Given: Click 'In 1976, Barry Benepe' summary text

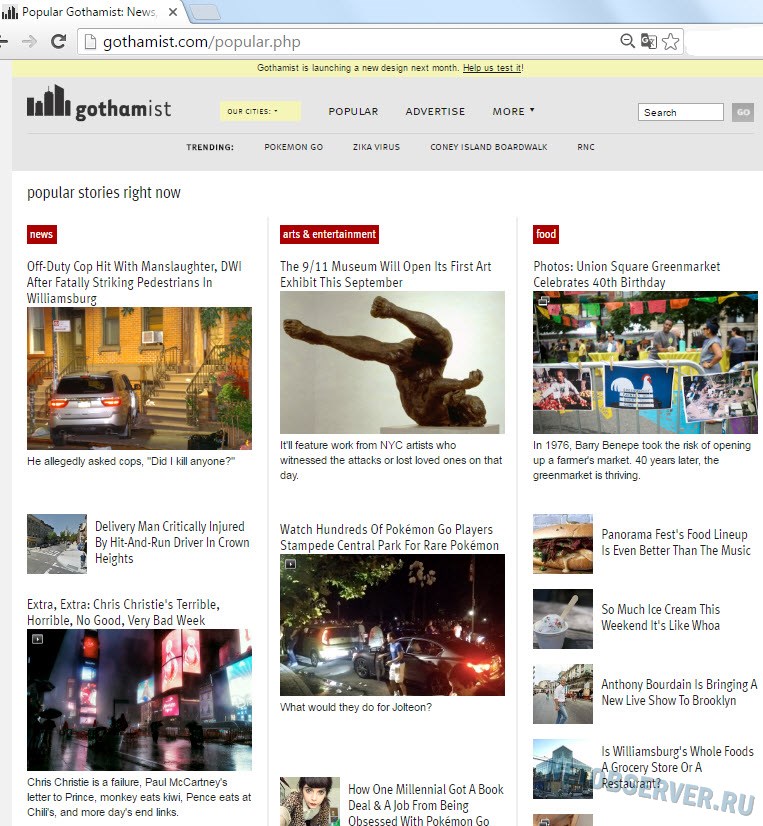Looking at the screenshot, I should click(642, 460).
